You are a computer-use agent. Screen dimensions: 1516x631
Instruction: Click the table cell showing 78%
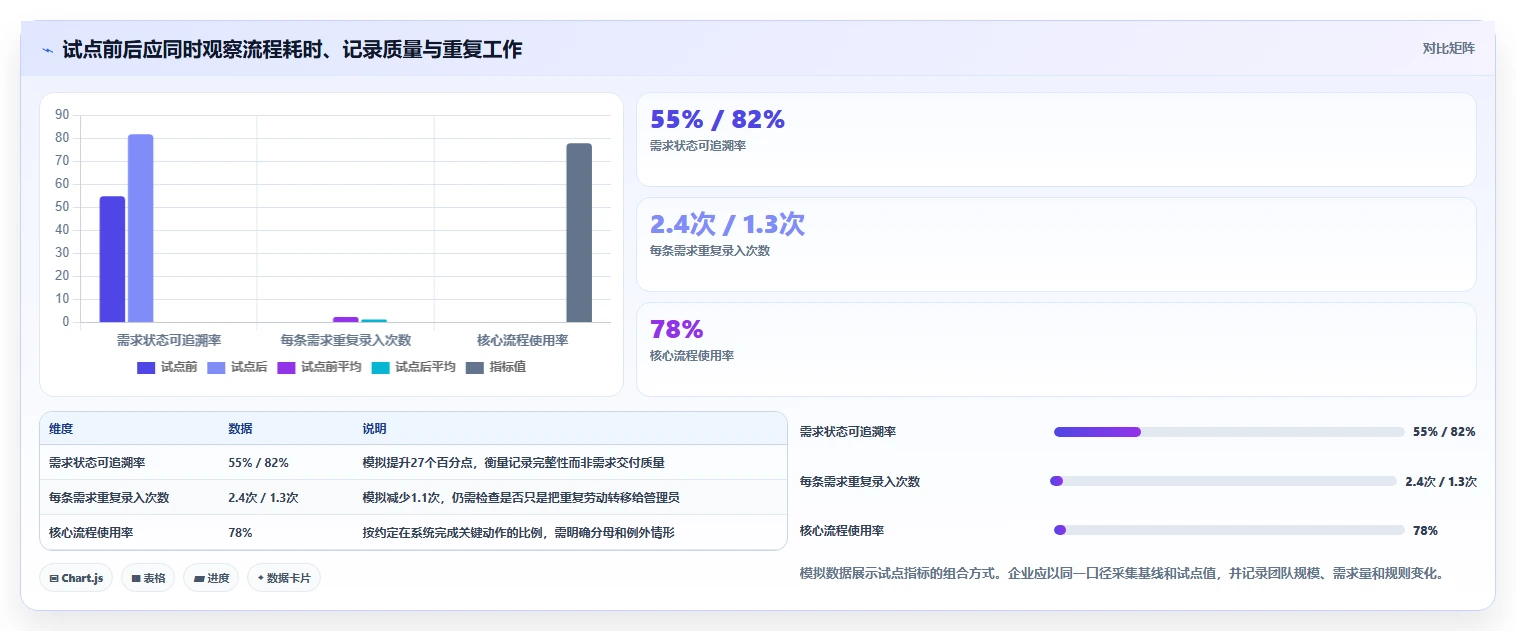(x=240, y=532)
